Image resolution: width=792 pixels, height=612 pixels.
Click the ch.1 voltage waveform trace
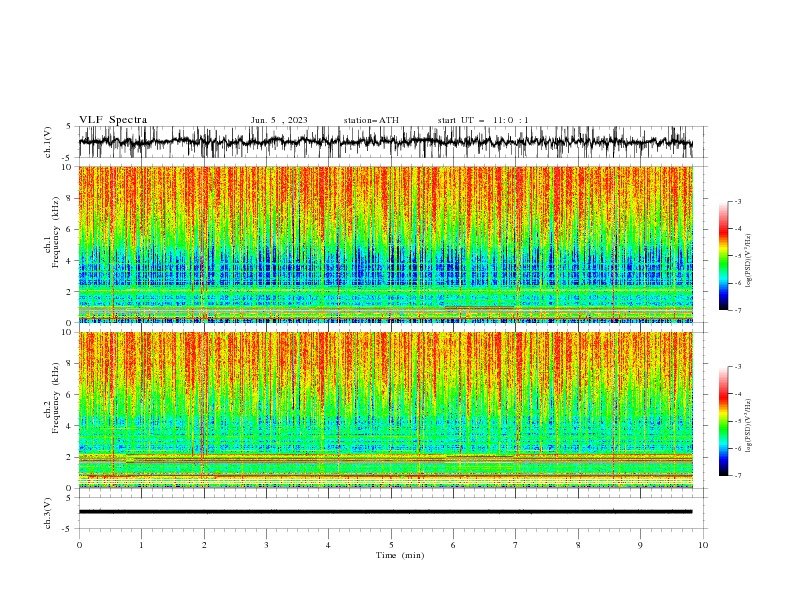coord(386,142)
